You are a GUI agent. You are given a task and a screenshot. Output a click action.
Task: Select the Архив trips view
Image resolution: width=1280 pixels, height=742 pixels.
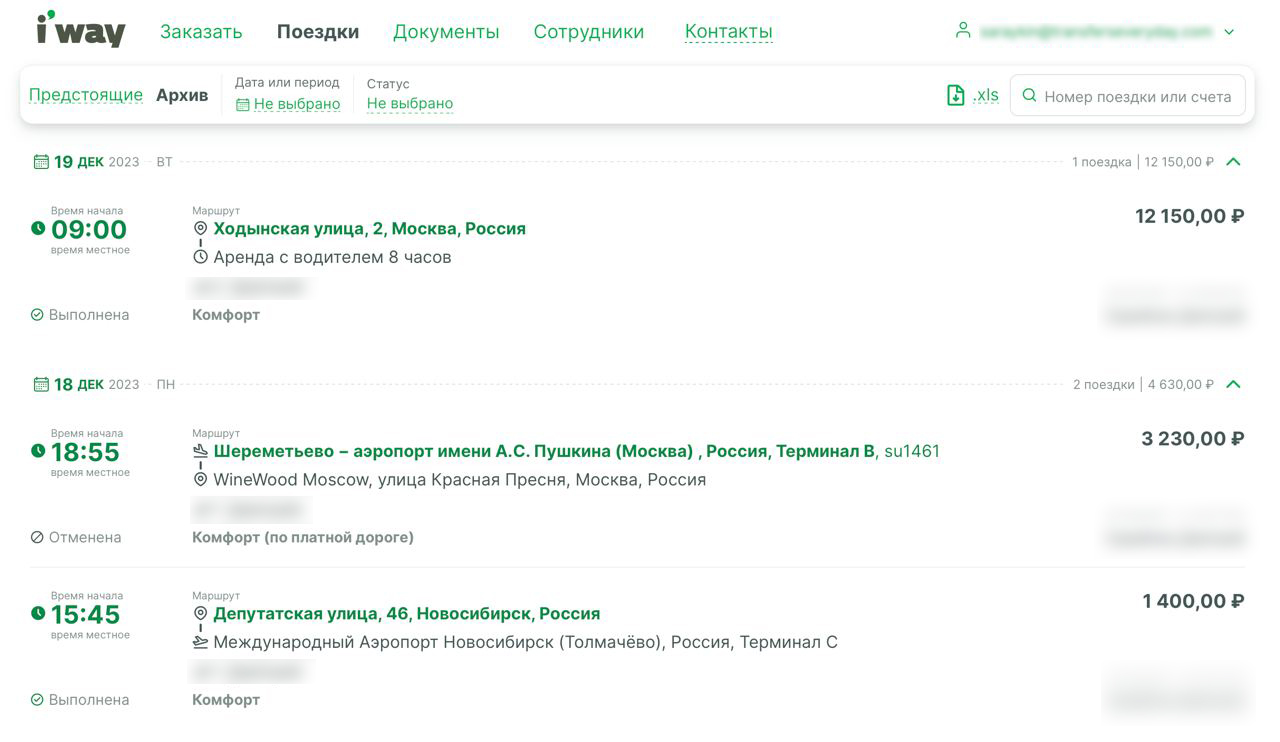182,95
